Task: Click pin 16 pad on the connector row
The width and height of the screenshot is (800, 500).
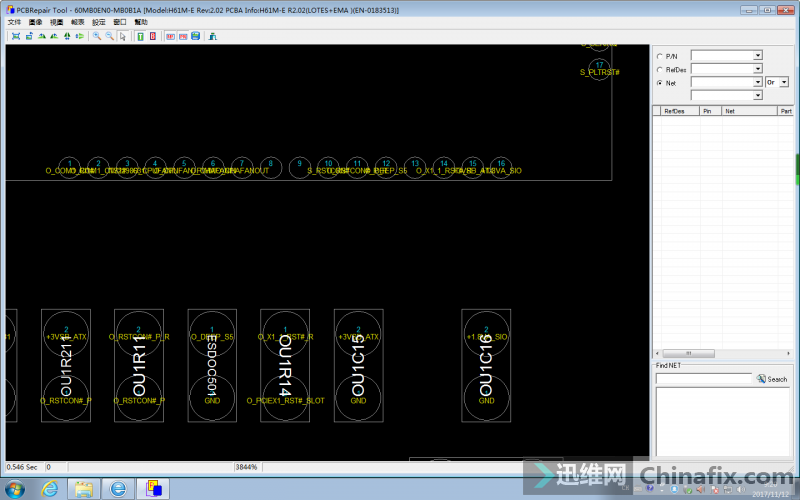Action: coord(501,167)
